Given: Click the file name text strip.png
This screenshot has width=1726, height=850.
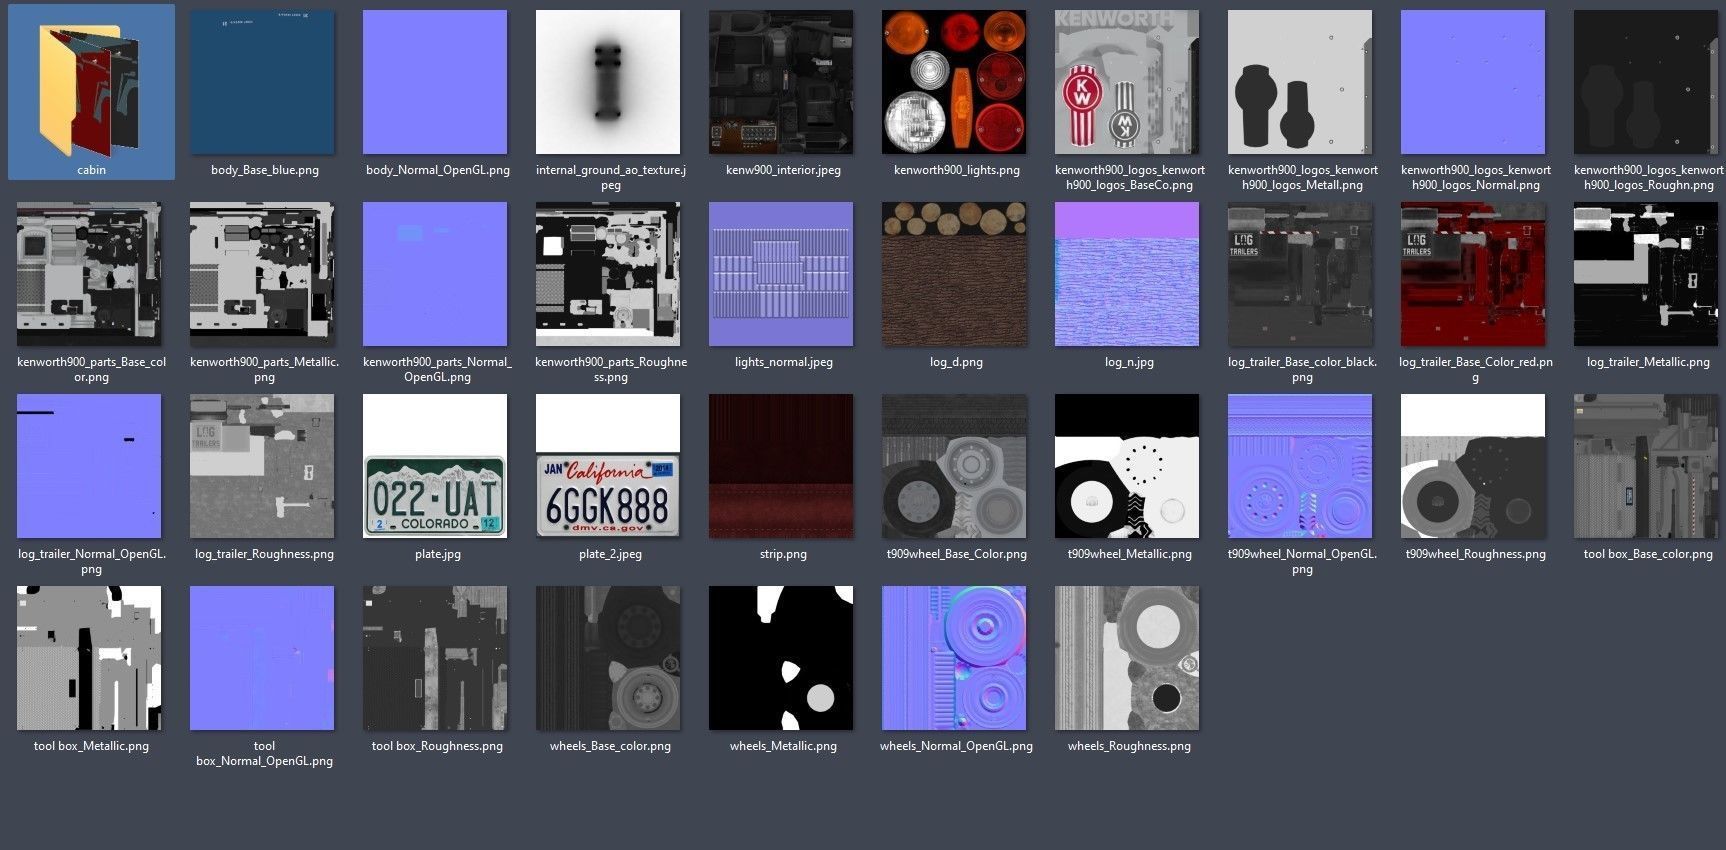Looking at the screenshot, I should tap(783, 554).
